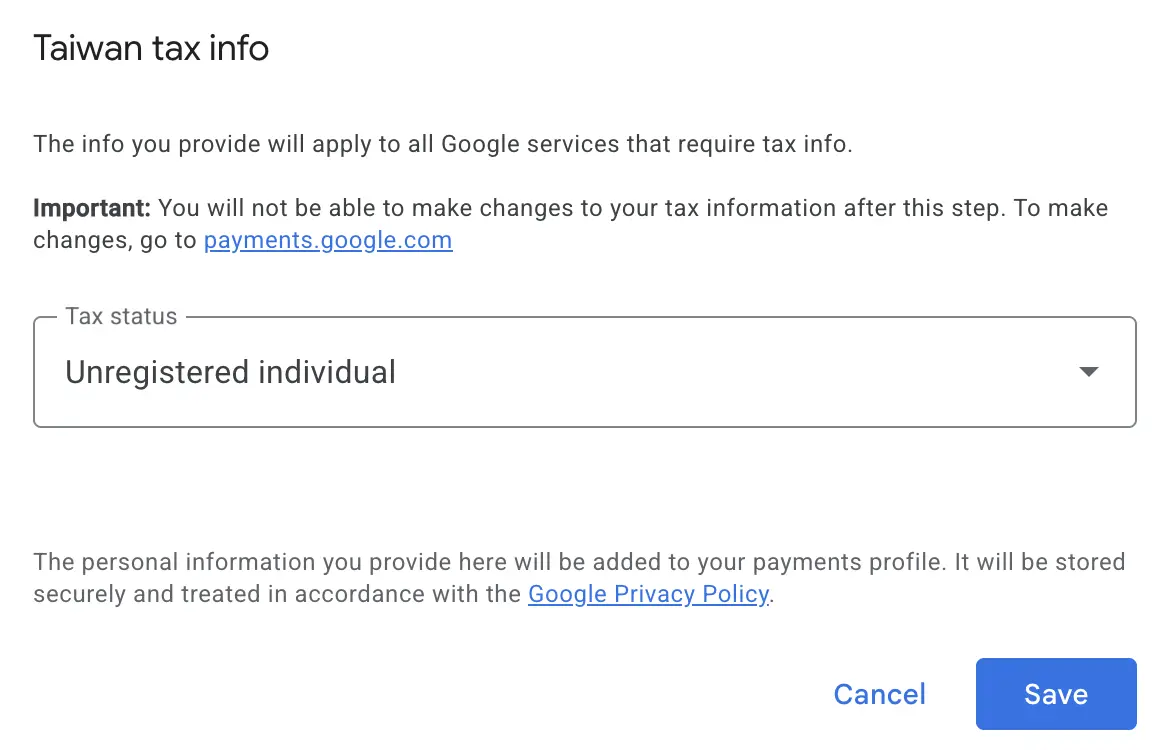Screen dimensions: 1176x750
Task: Click the bold Important label
Action: coord(92,208)
